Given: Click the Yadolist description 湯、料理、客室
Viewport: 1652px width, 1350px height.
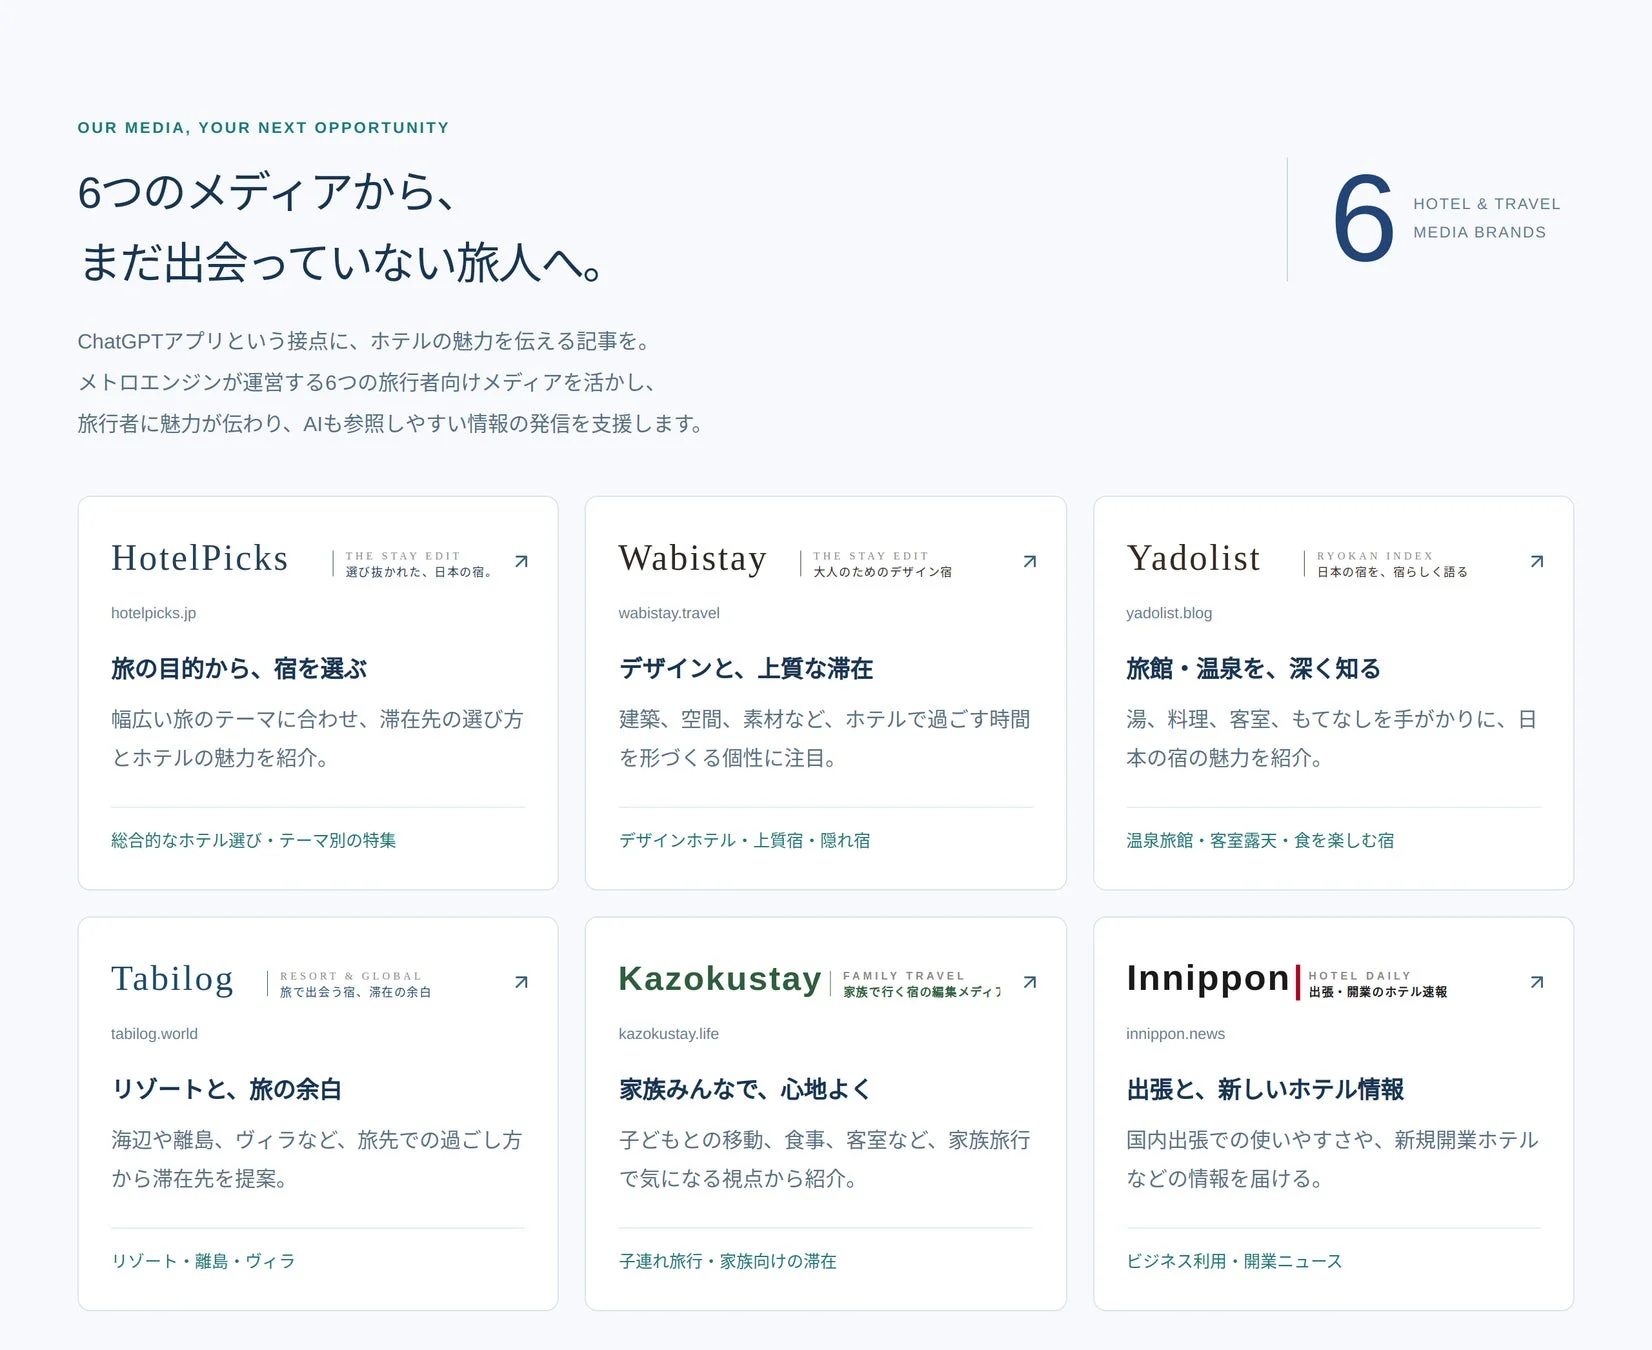Looking at the screenshot, I should coord(1332,739).
